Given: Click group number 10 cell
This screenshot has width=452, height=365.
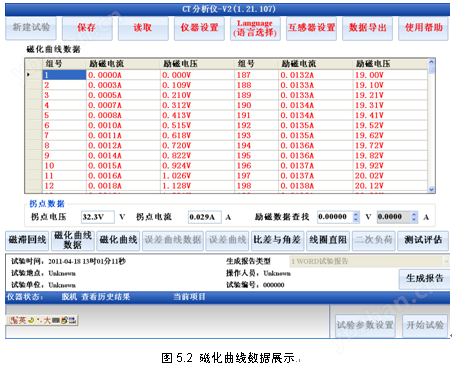Looking at the screenshot, I should (64, 166).
